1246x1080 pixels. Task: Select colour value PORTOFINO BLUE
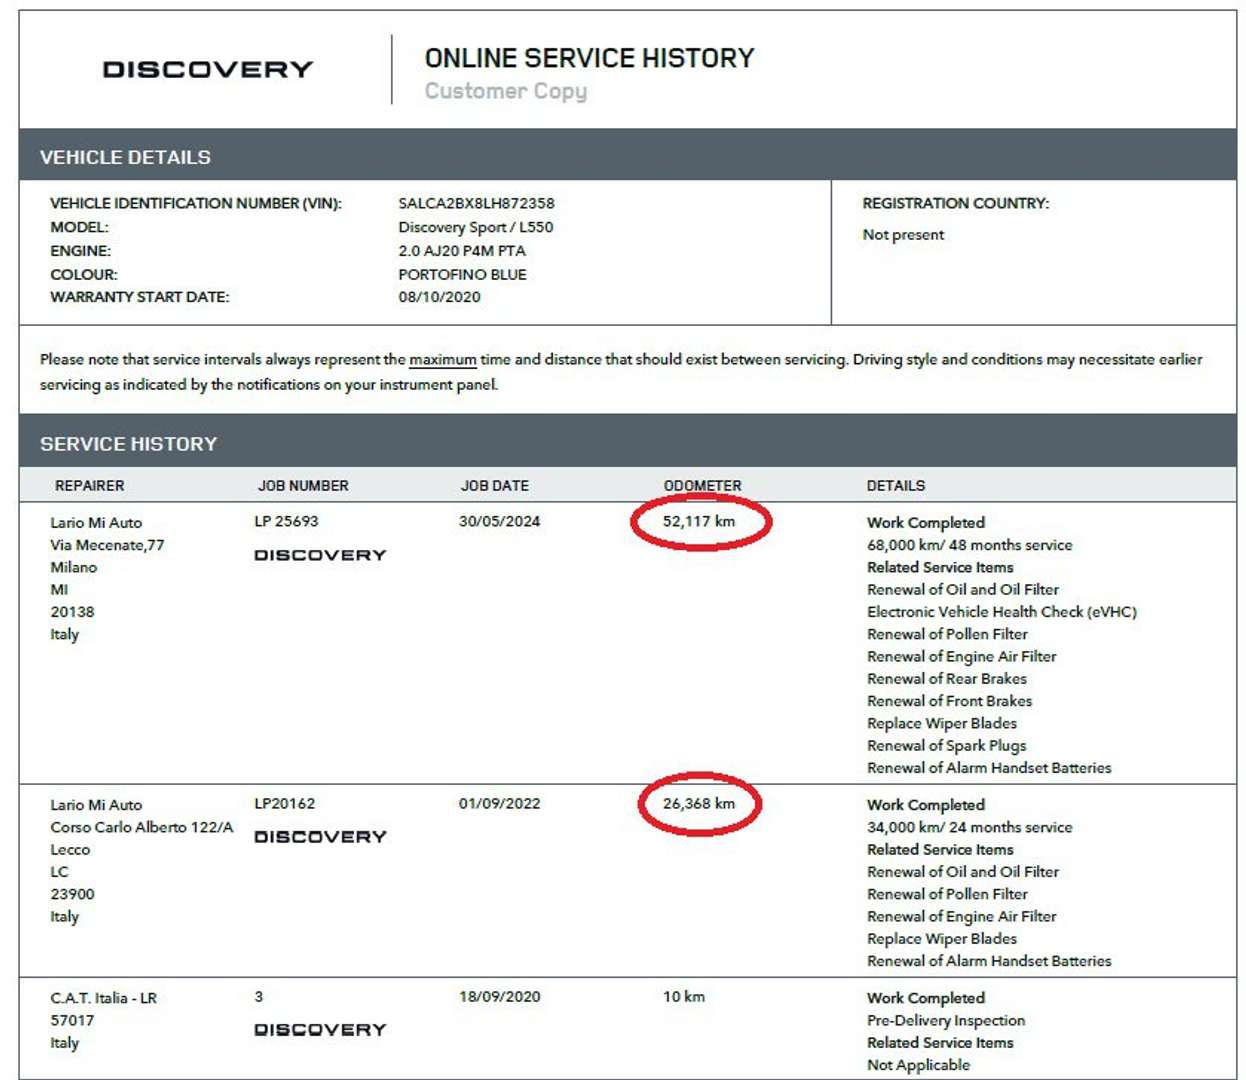[x=462, y=274]
